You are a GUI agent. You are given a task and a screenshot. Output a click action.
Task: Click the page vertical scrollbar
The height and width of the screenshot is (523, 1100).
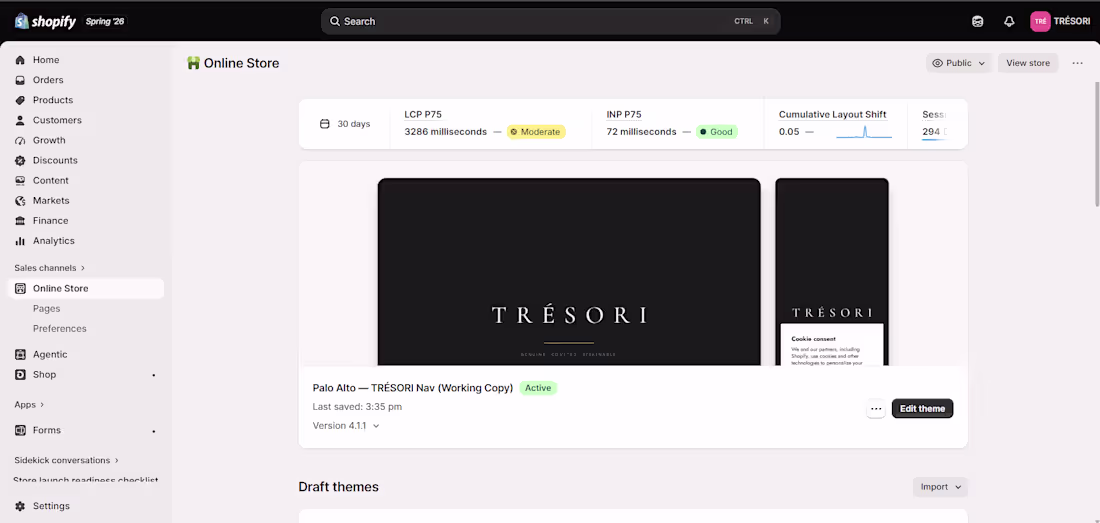pyautogui.click(x=1096, y=142)
